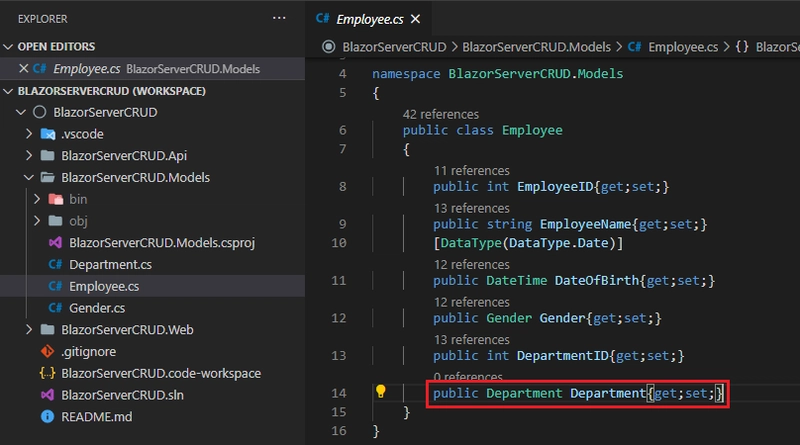This screenshot has height=445, width=800.
Task: Close Employee.cs in Open Editors list
Action: pos(24,69)
